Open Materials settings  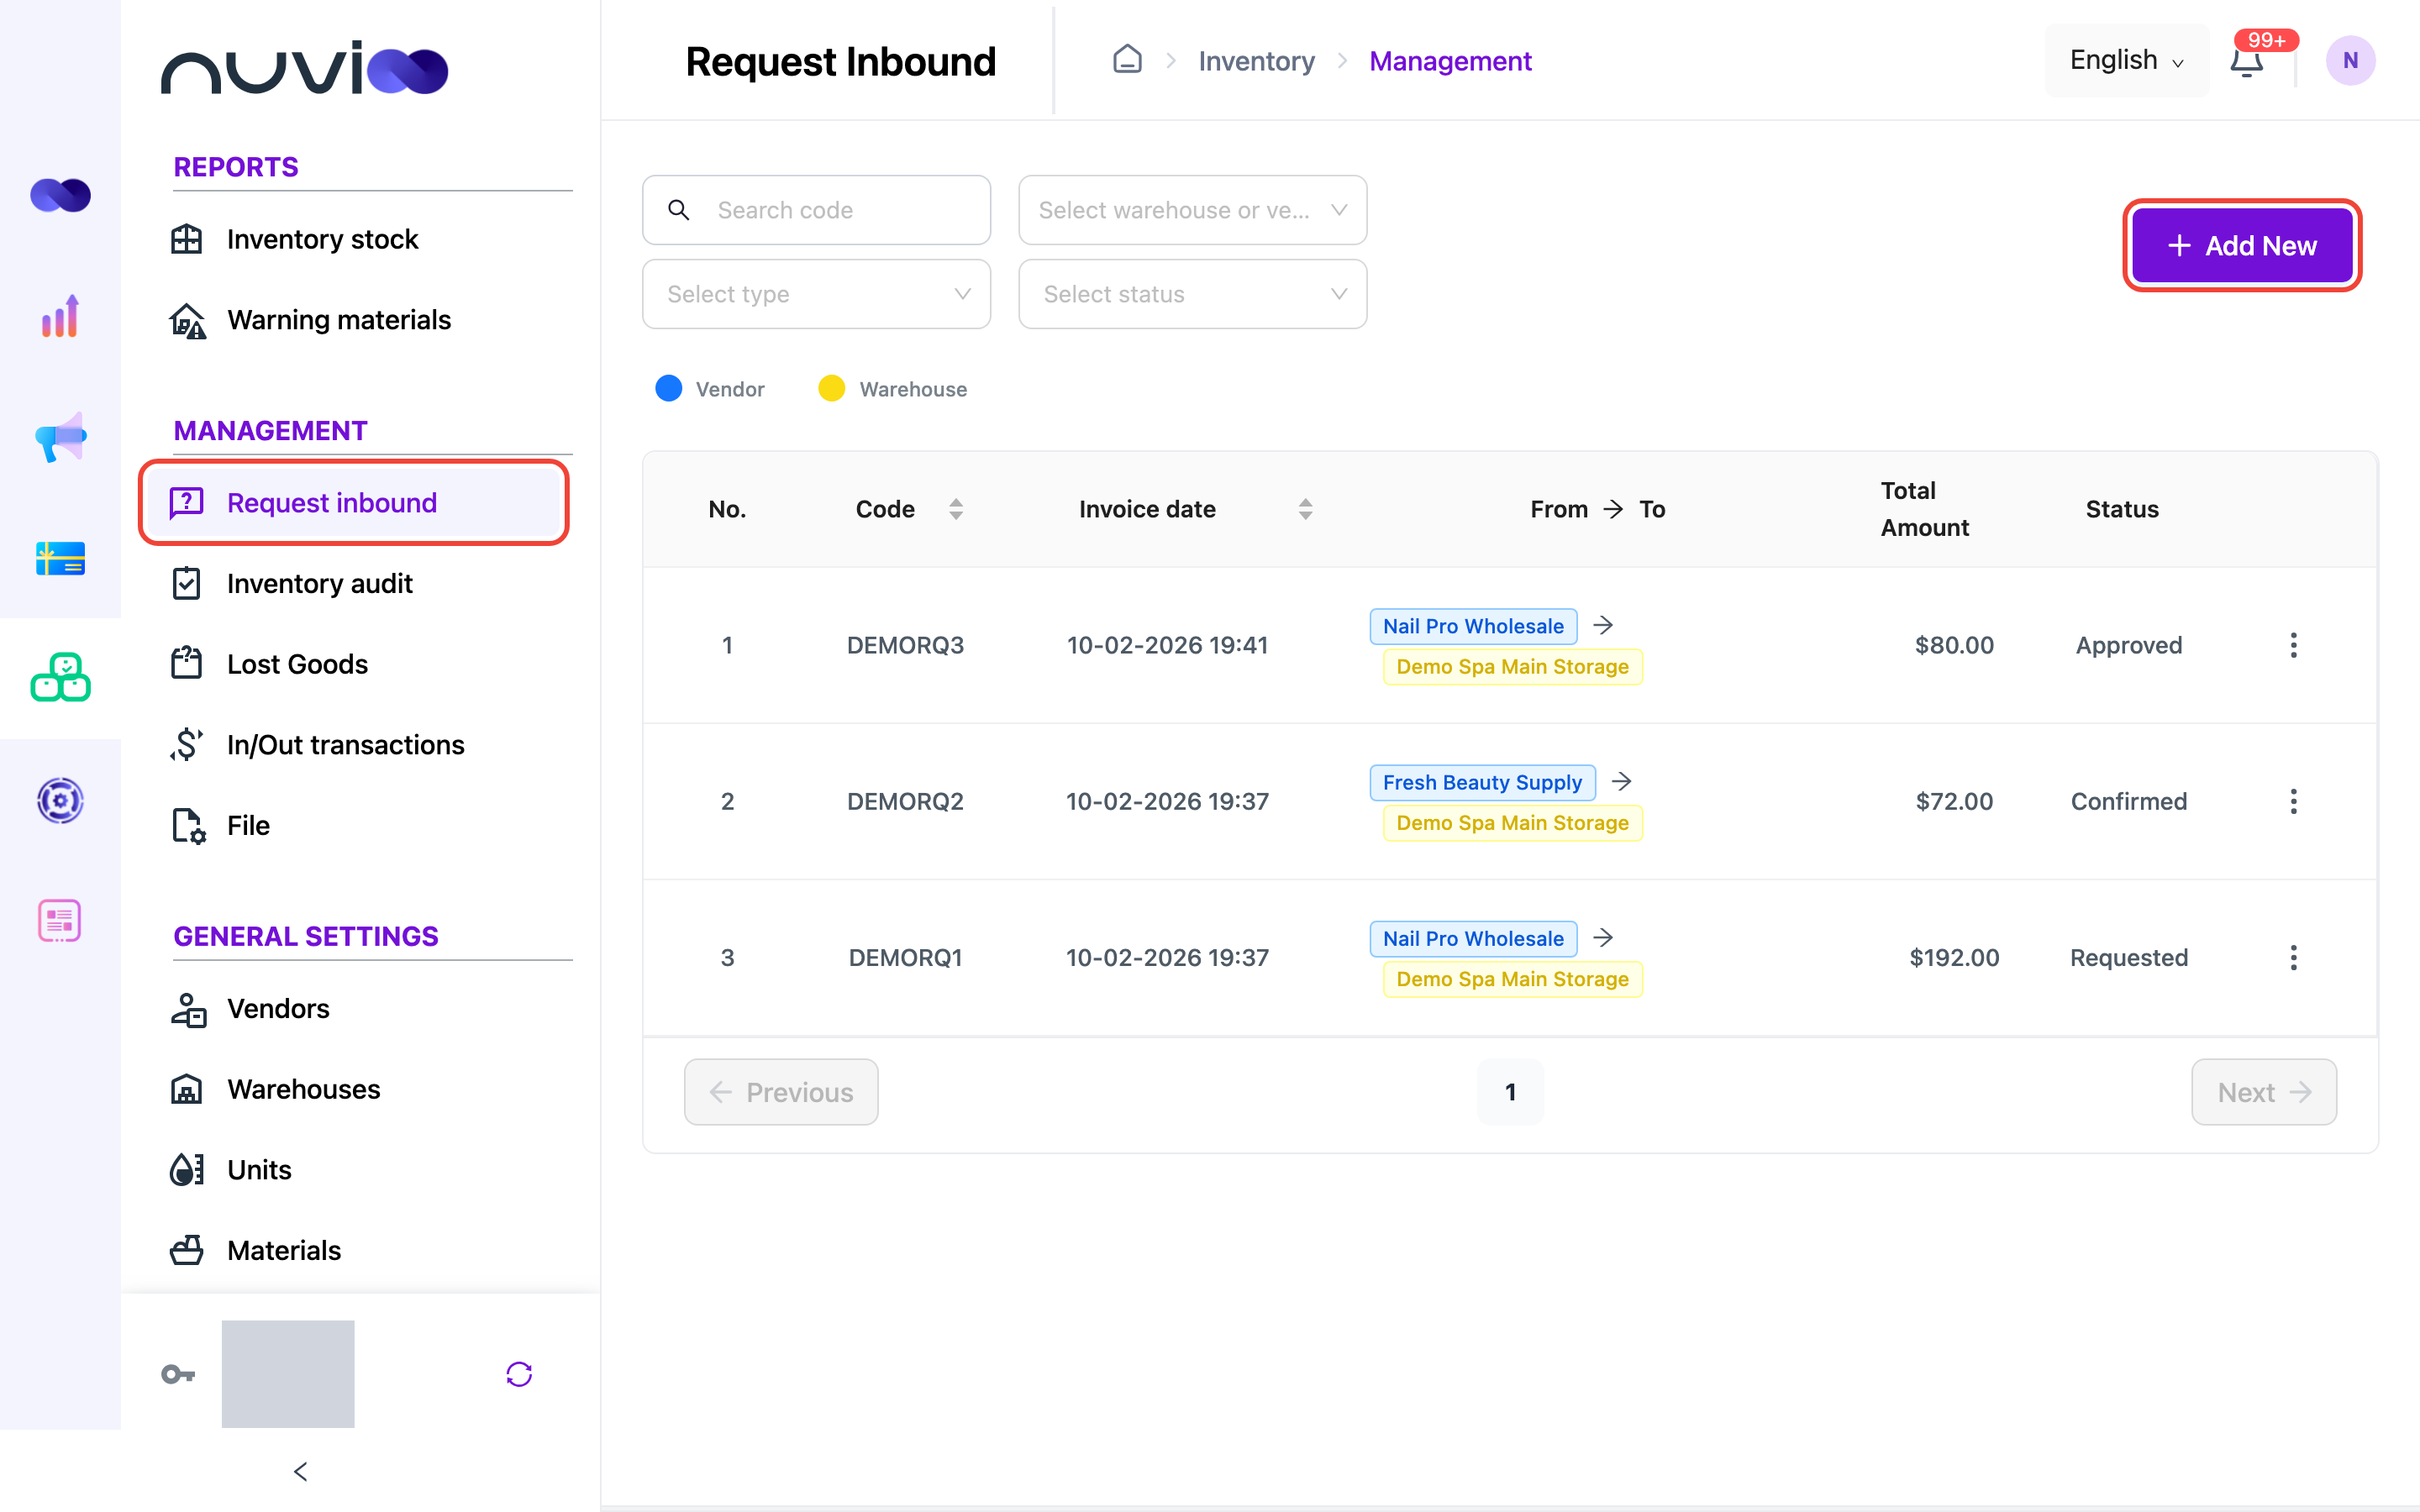[x=284, y=1251]
